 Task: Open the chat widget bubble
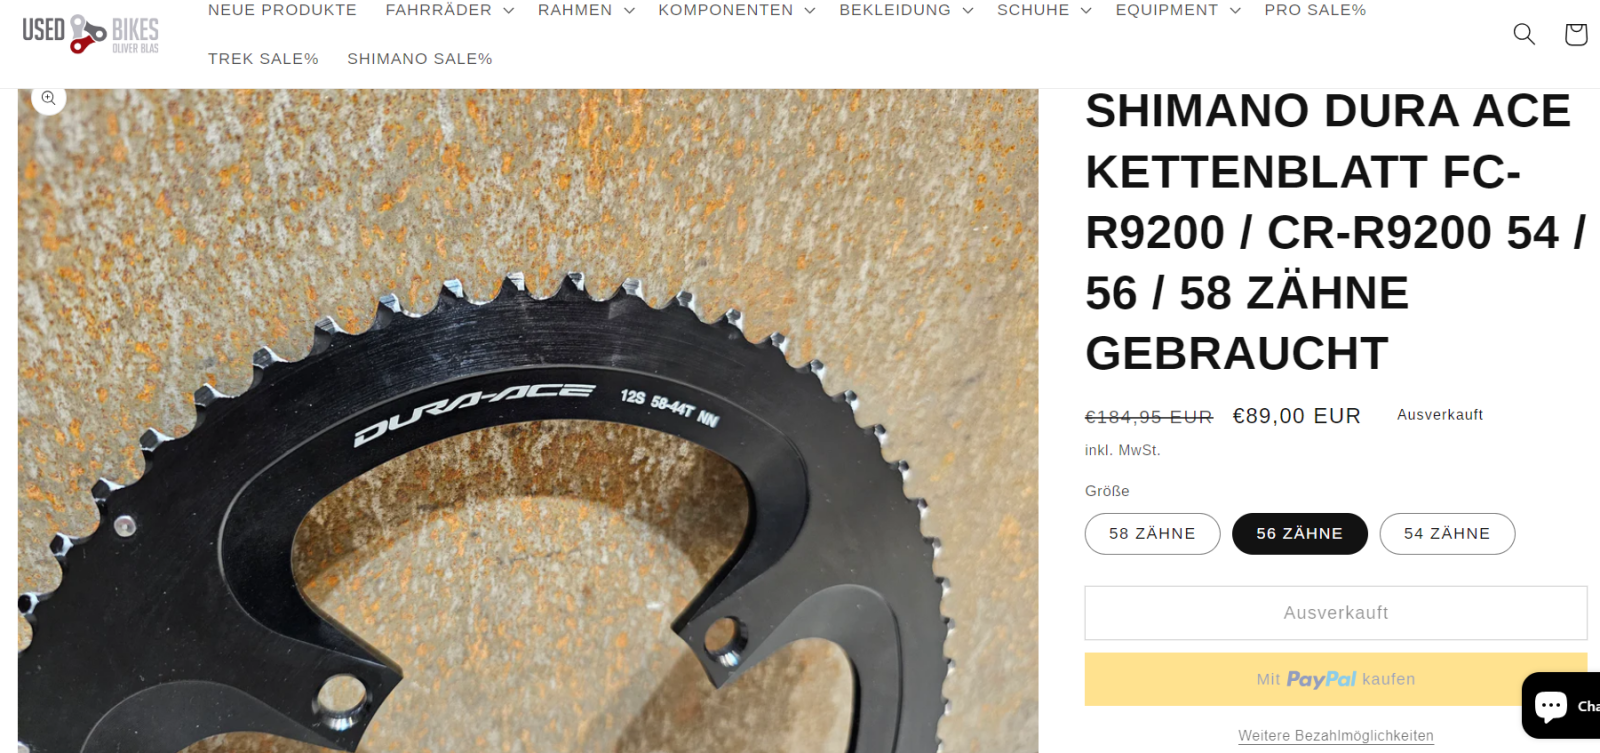coord(1561,705)
